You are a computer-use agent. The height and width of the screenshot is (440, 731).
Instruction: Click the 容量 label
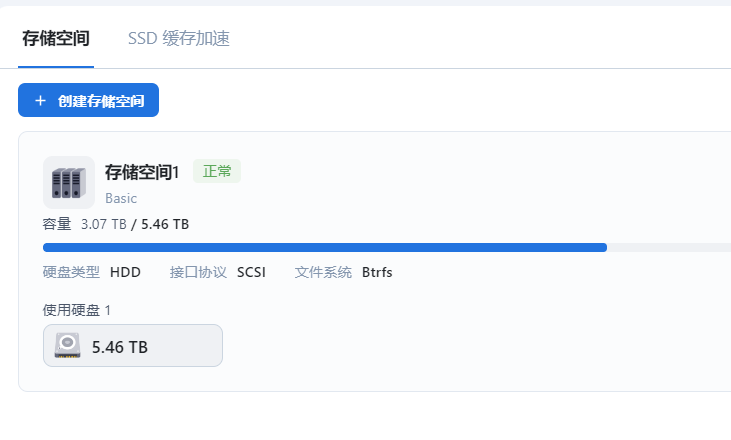57,224
